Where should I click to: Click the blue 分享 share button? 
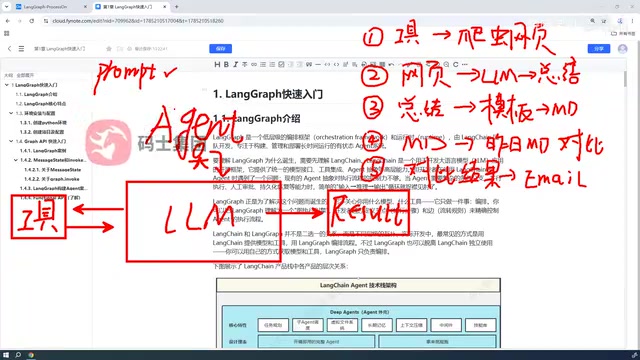[x=599, y=49]
